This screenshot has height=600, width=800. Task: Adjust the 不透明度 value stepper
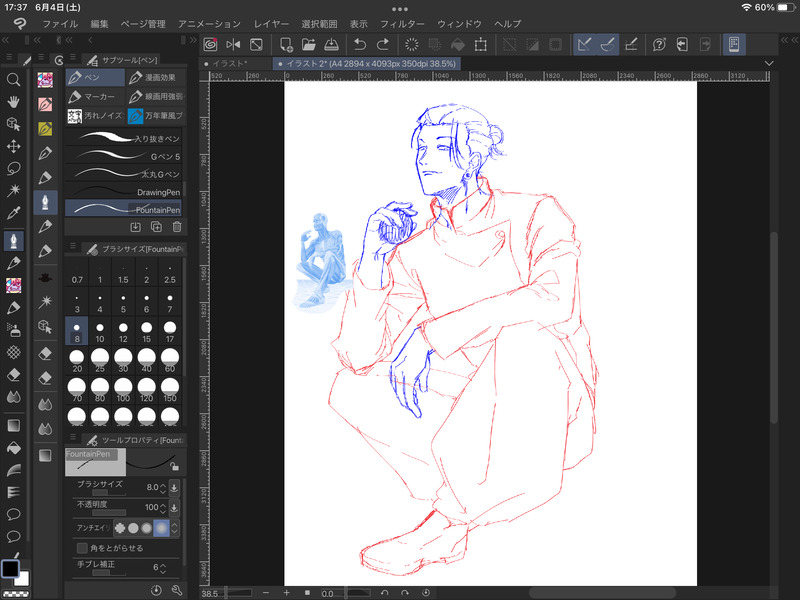click(x=163, y=508)
